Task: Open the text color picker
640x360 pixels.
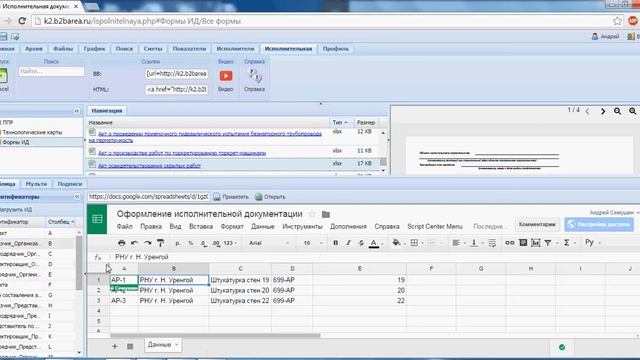Action: pyautogui.click(x=374, y=243)
